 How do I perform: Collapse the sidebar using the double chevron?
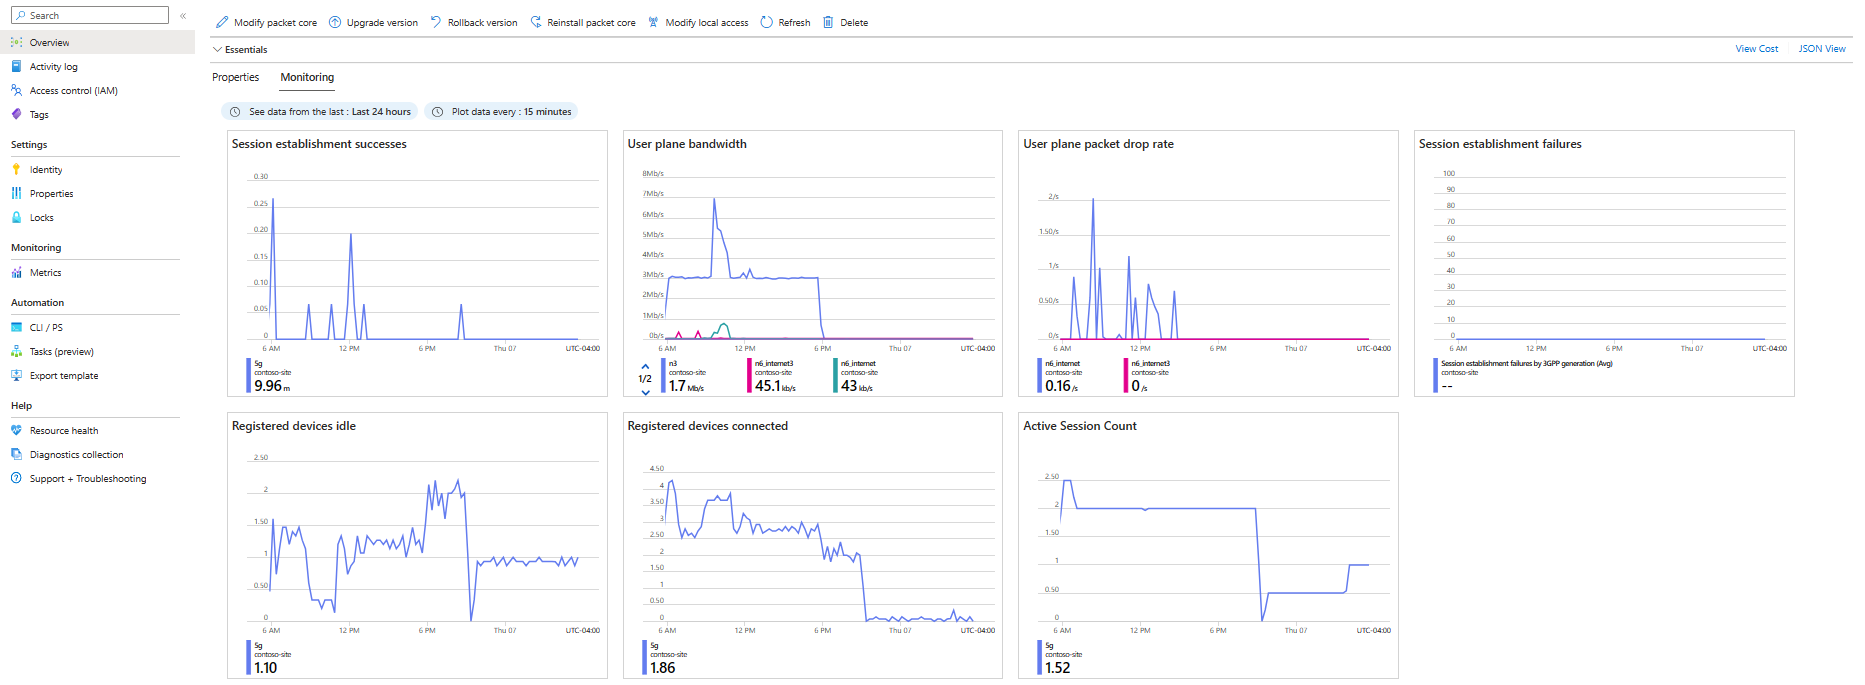tap(183, 16)
